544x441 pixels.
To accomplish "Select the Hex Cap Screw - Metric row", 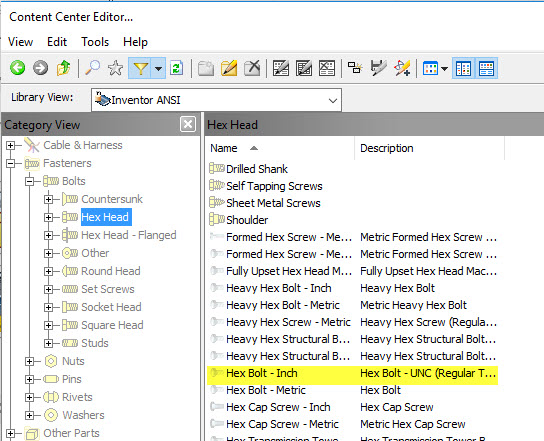I will point(353,424).
